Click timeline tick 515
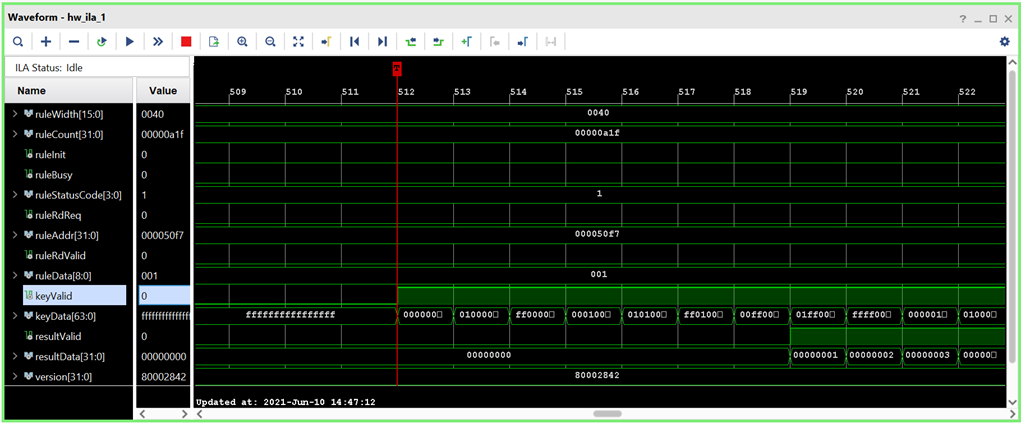1021x423 pixels. tap(574, 92)
